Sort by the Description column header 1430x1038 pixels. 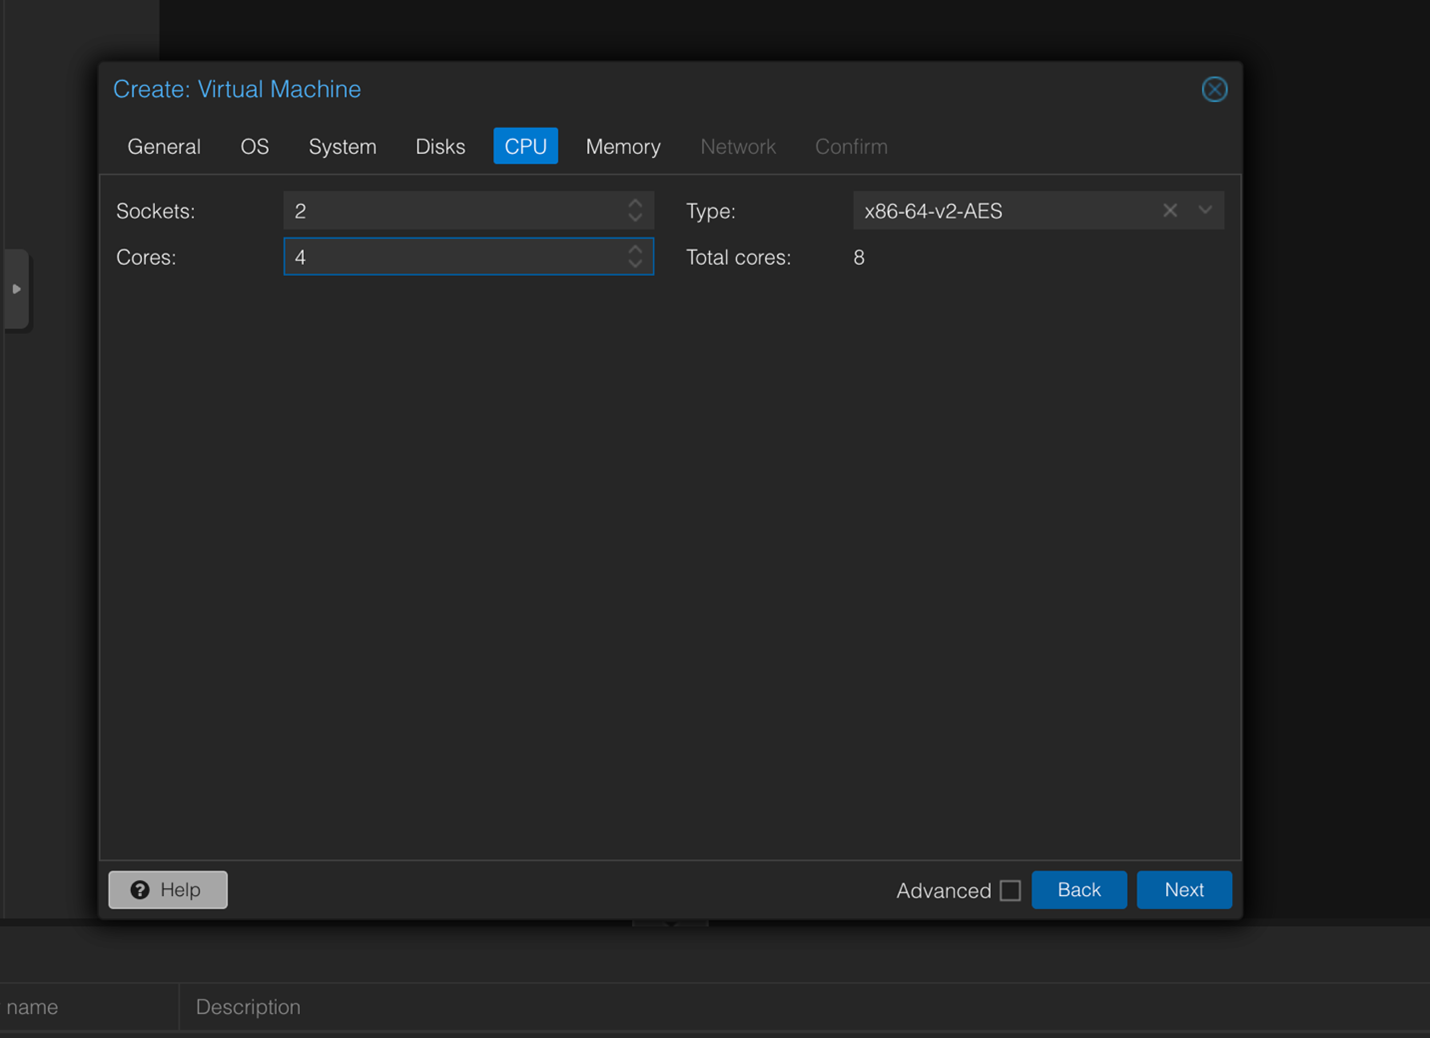(248, 1007)
